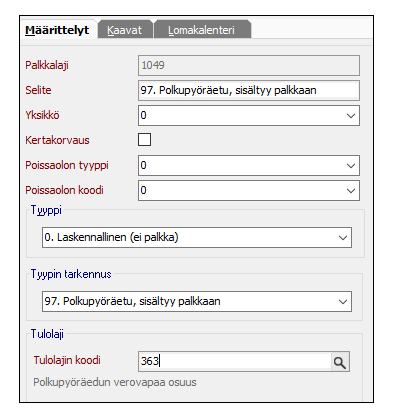Viewport: 396px width, 419px height.
Task: Click the Tulolaji group title
Action: tap(47, 334)
